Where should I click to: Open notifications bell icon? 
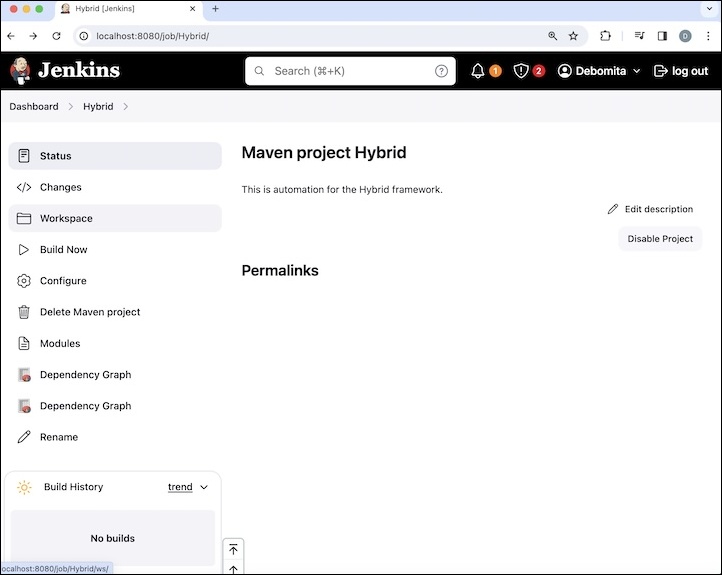(478, 71)
